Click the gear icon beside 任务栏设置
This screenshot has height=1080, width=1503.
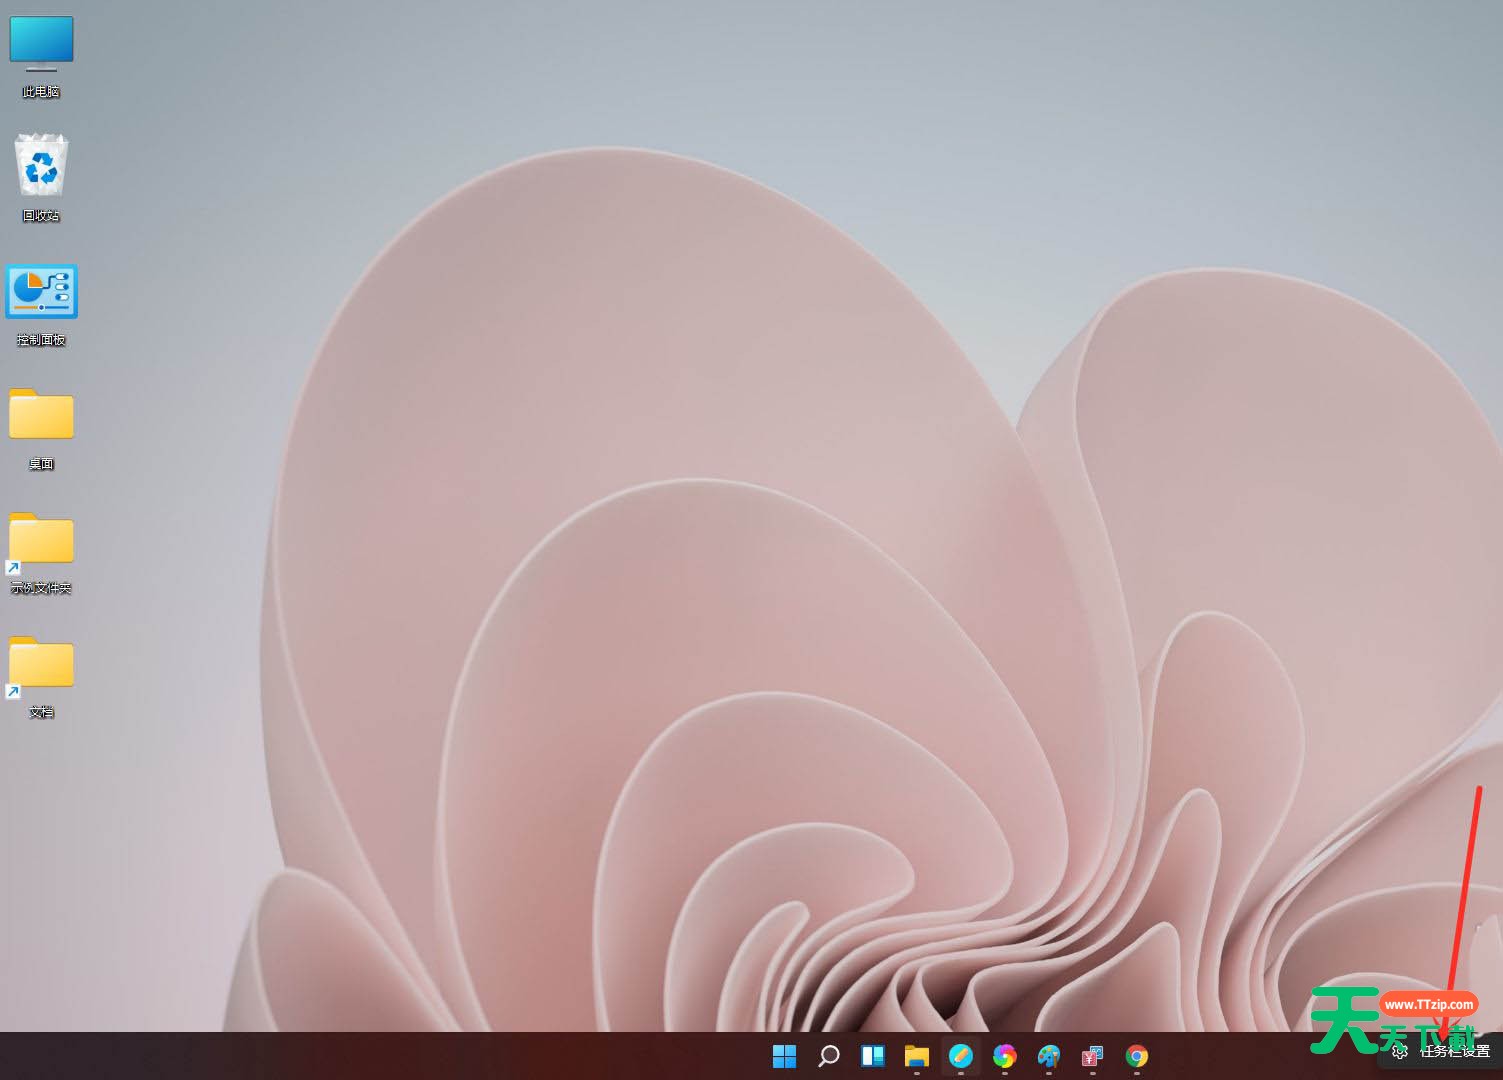1400,1052
